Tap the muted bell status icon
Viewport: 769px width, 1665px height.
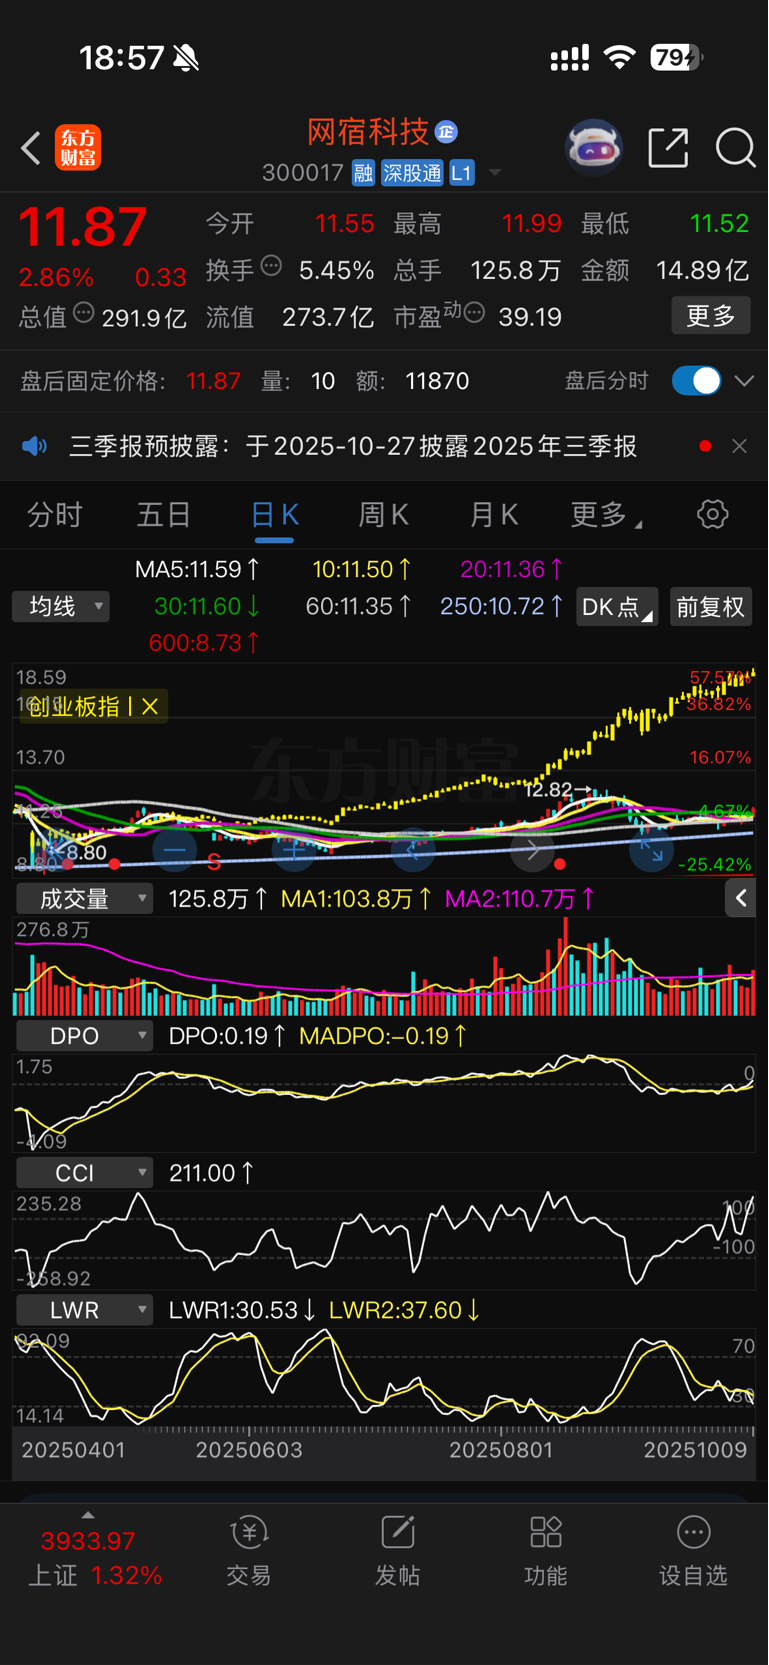coord(186,58)
